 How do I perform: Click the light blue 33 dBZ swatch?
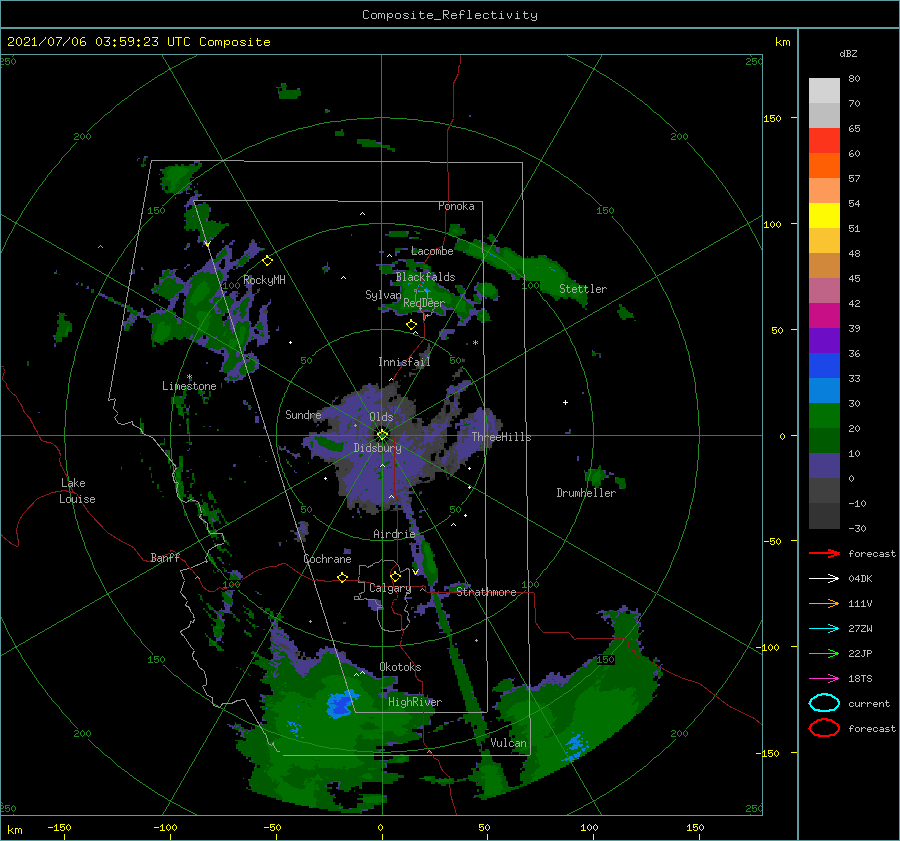824,390
